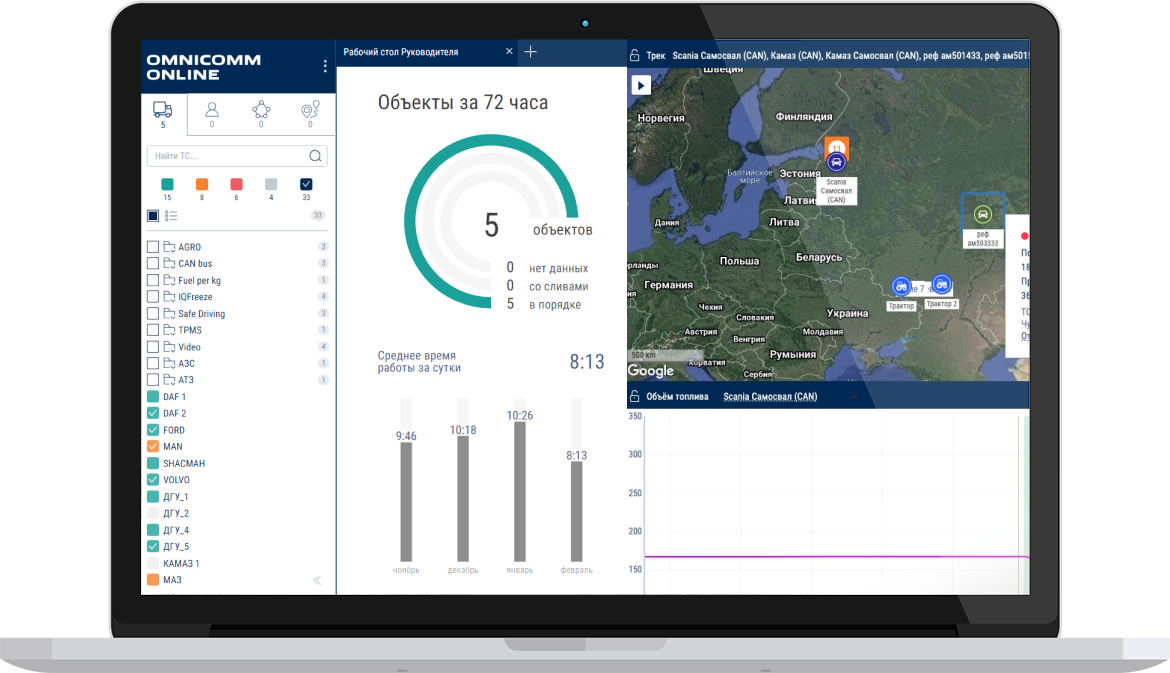This screenshot has height=673, width=1170.
Task: Click the magnifier search icon
Action: coord(316,156)
